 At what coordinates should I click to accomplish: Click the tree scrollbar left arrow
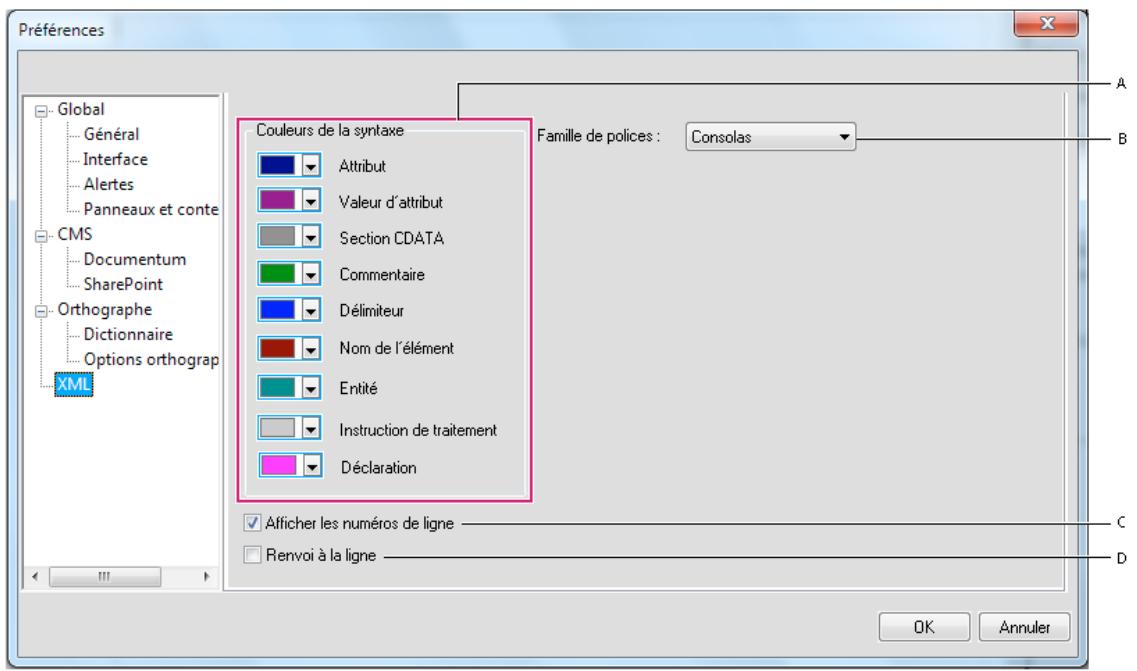pyautogui.click(x=36, y=577)
